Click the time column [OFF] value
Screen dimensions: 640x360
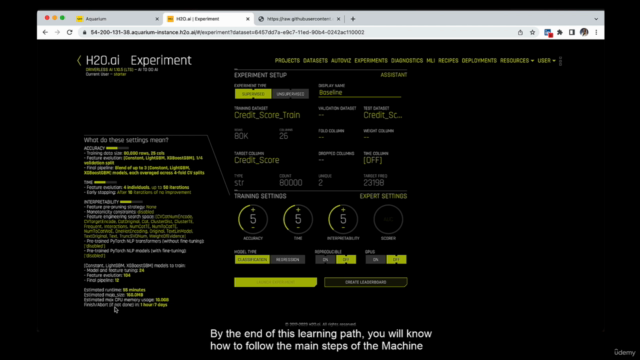(373, 160)
